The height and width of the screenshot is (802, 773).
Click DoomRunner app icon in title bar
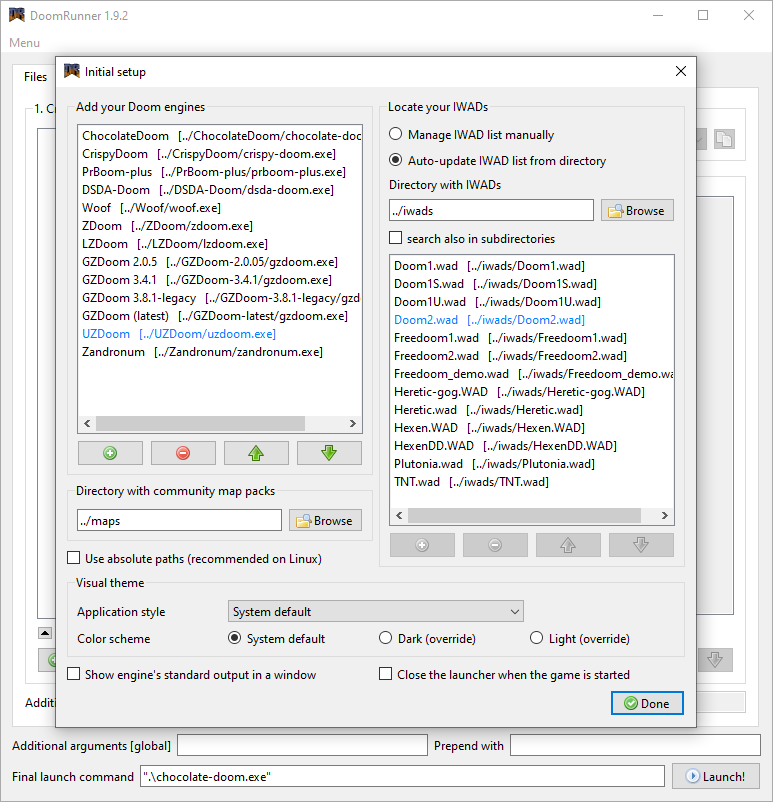tap(17, 15)
